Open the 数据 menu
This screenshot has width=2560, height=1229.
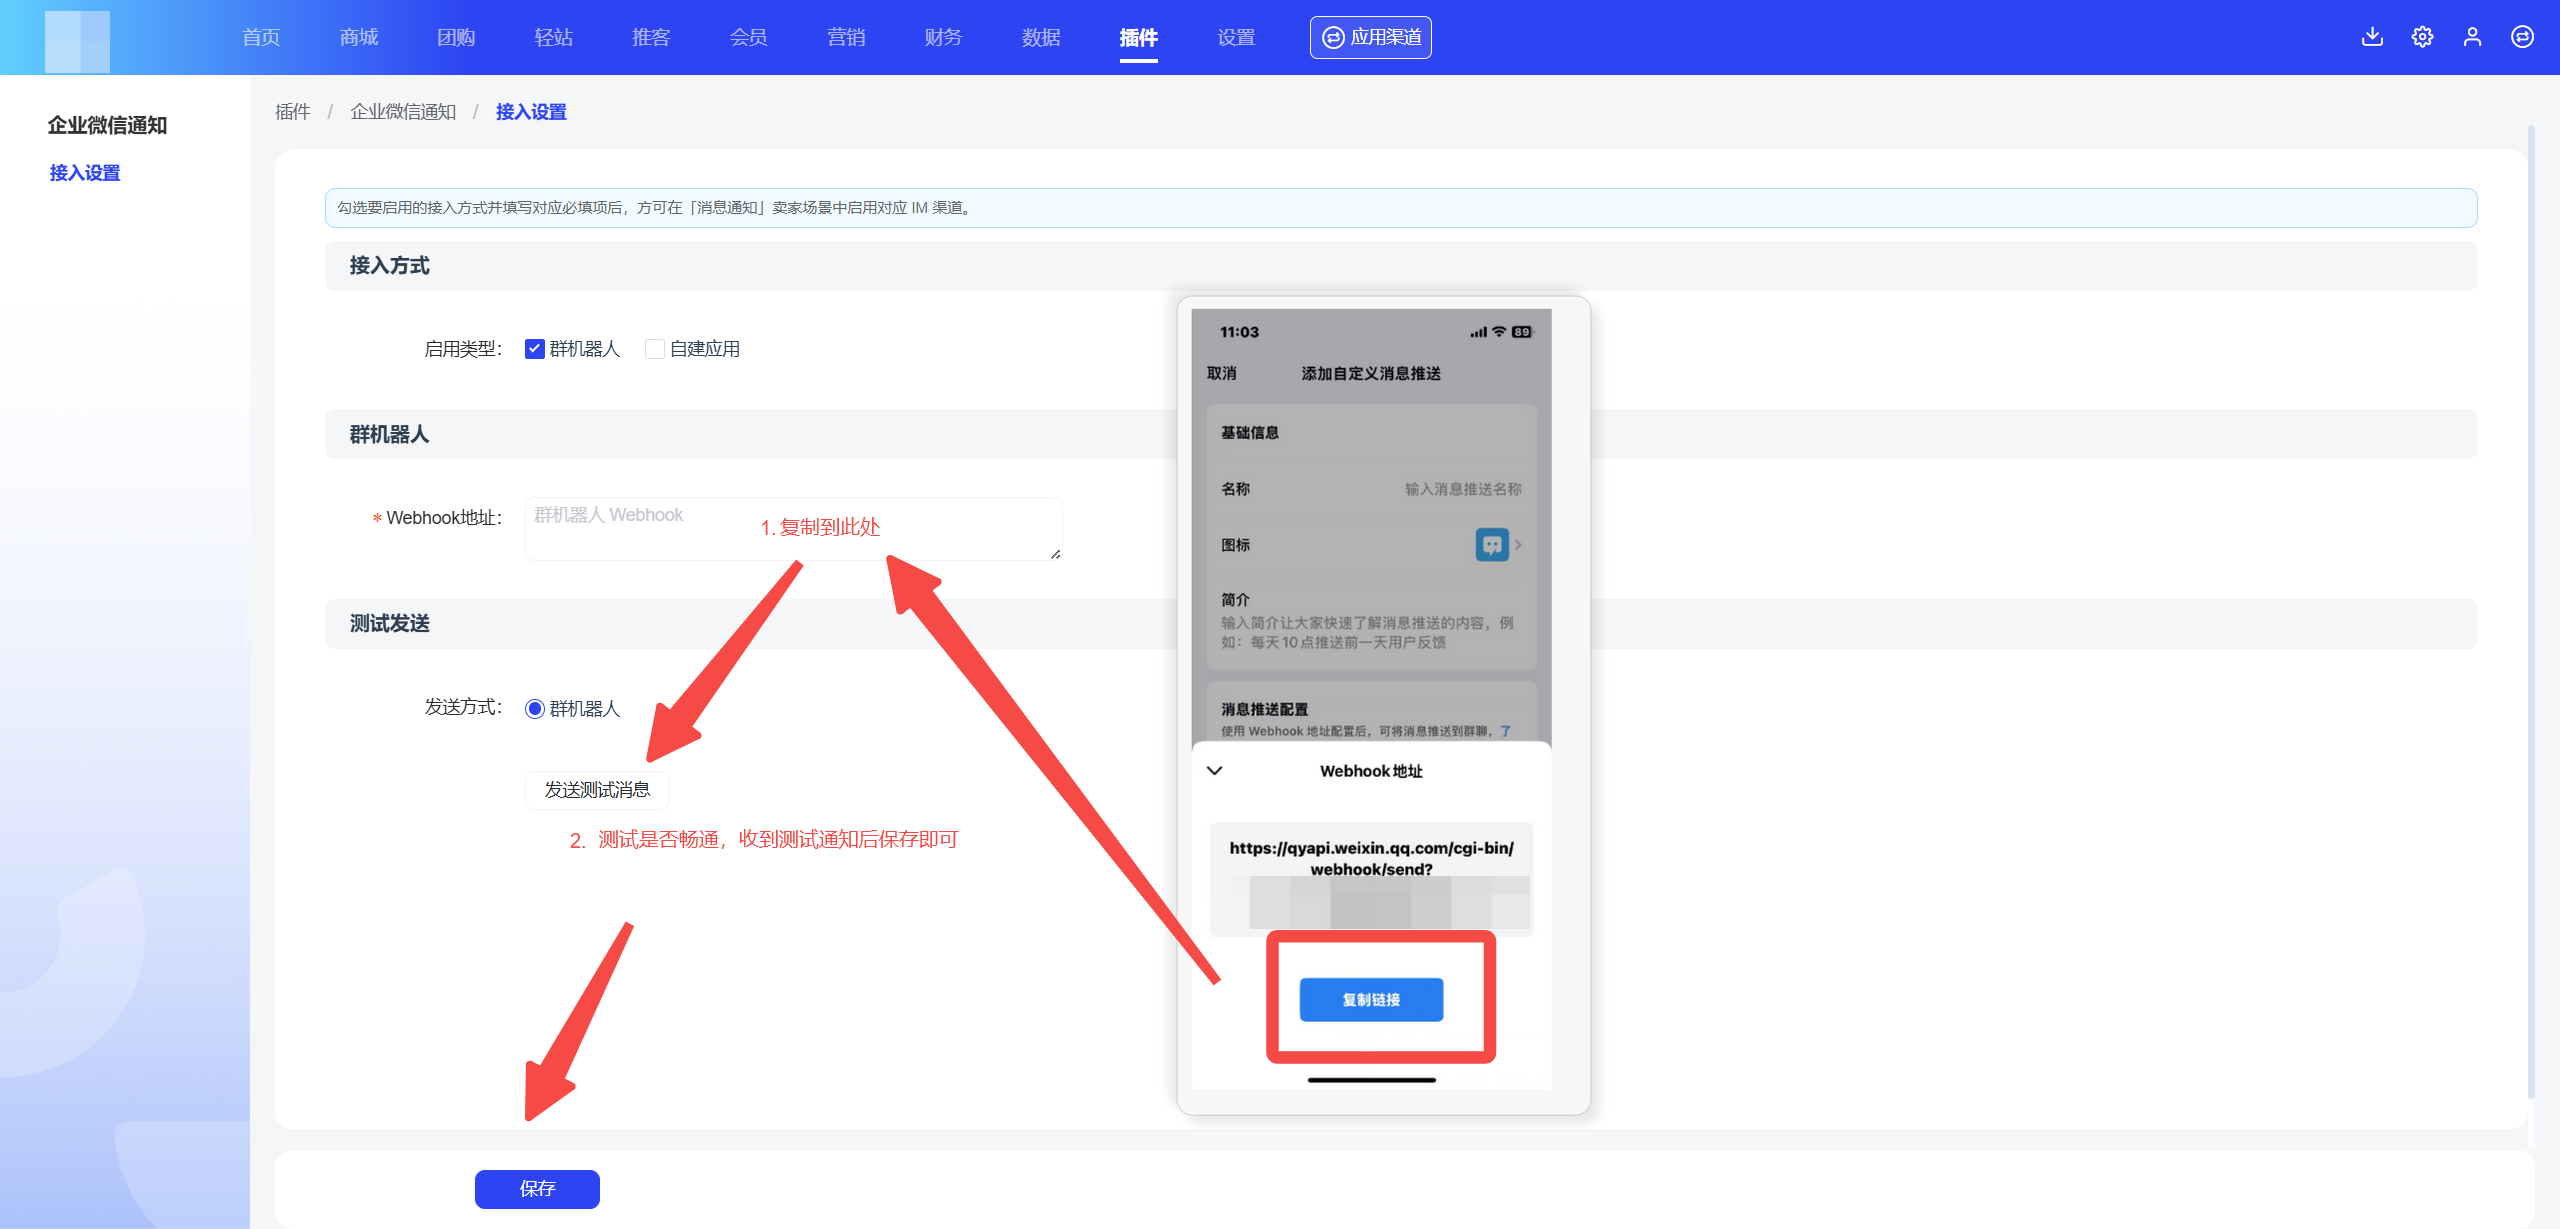point(1041,37)
